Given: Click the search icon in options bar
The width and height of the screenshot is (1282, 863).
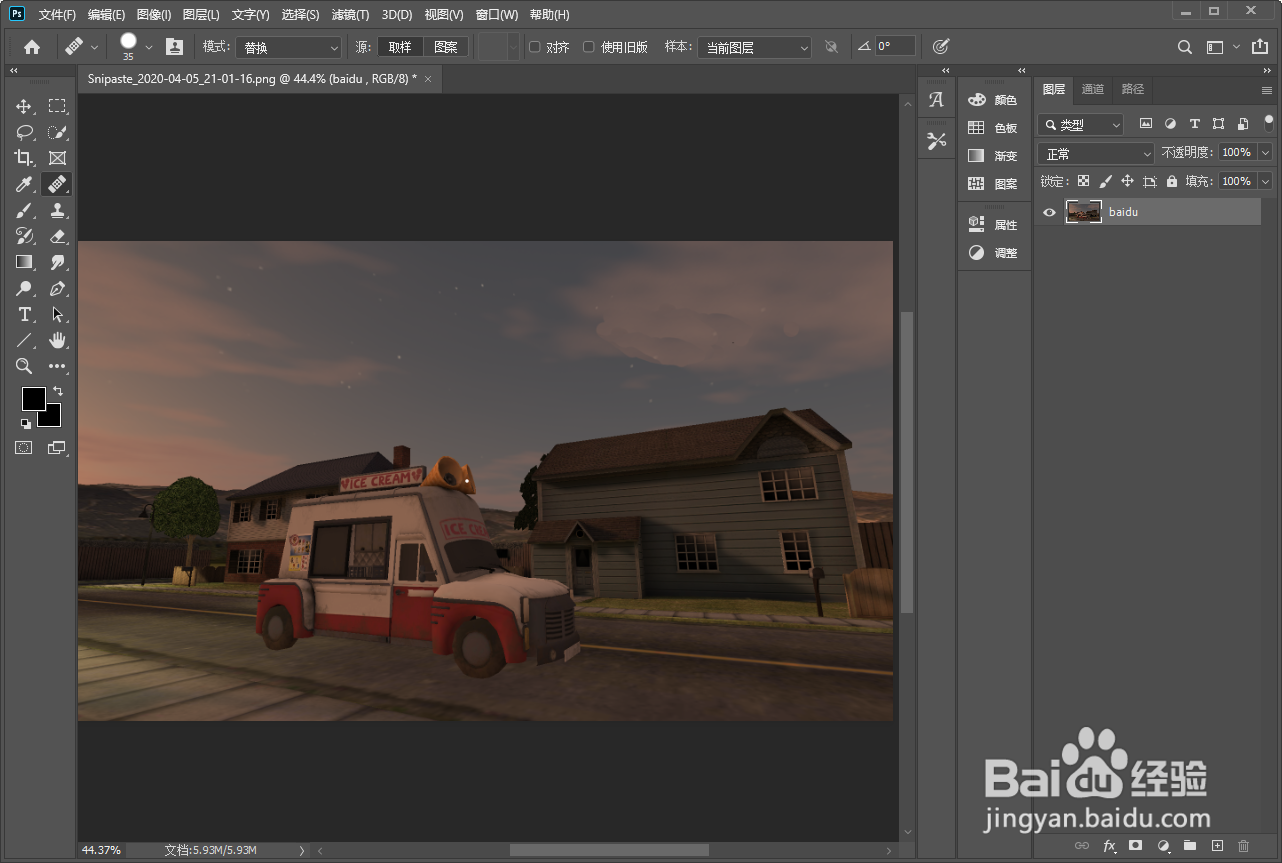Looking at the screenshot, I should (x=1184, y=47).
